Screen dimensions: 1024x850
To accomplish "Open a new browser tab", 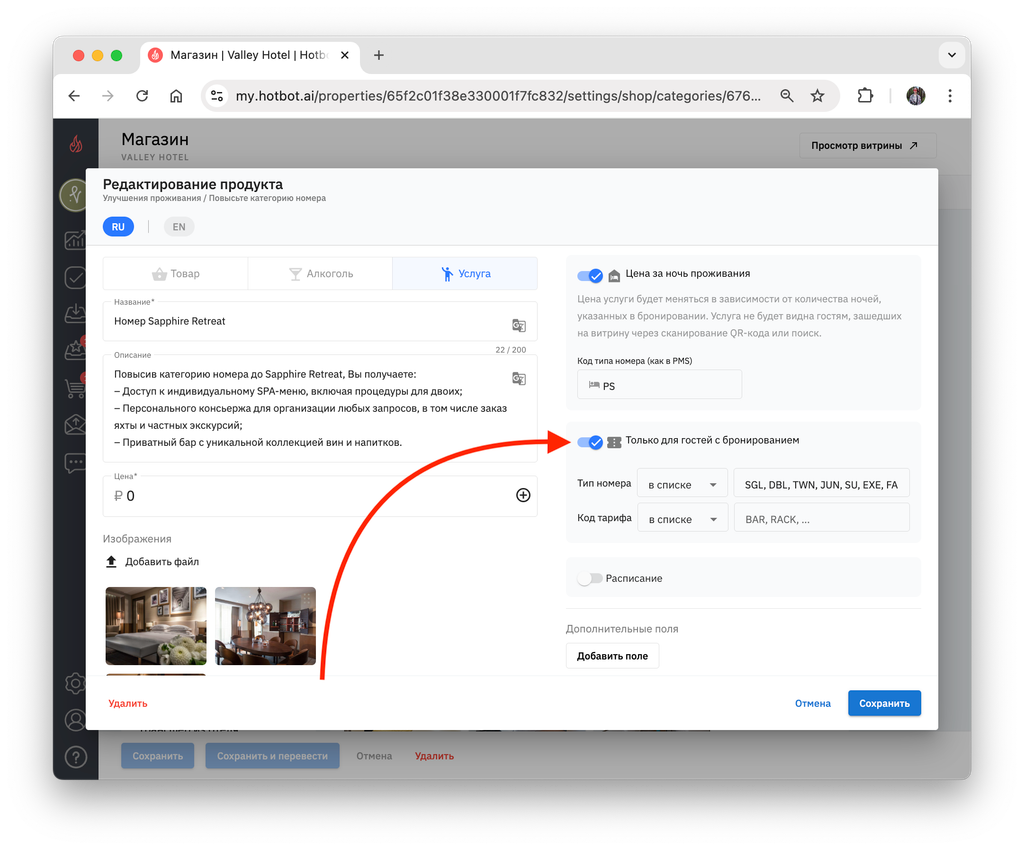I will (x=379, y=55).
